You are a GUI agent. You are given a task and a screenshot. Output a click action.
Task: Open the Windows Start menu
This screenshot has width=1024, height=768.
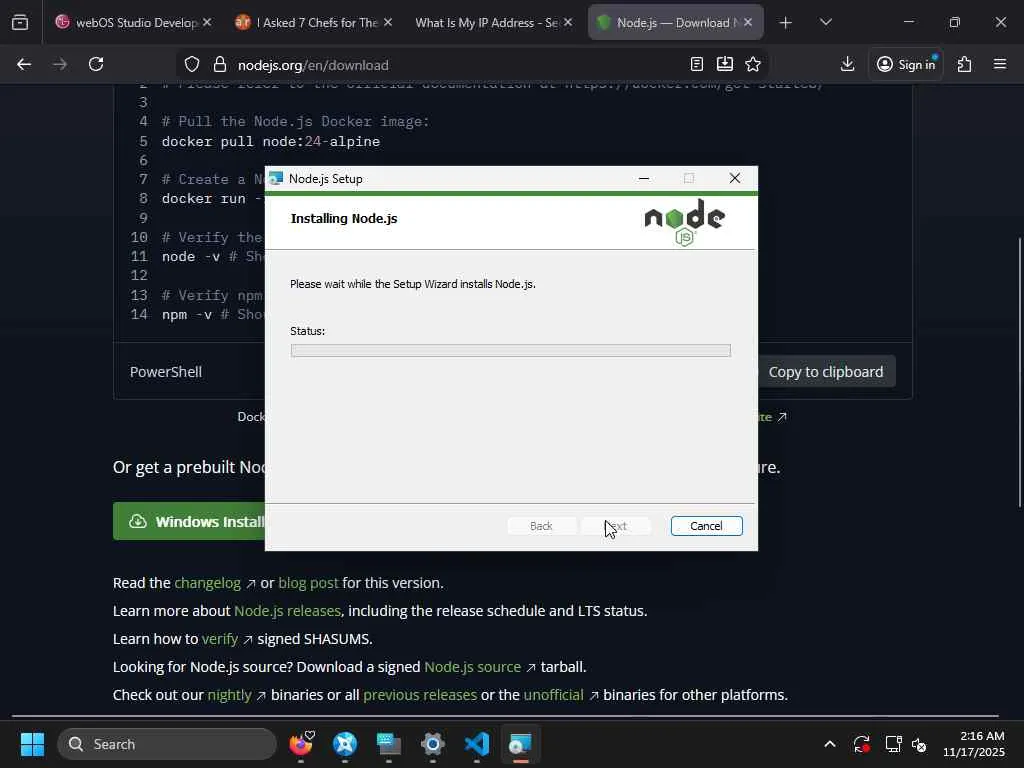(x=32, y=744)
